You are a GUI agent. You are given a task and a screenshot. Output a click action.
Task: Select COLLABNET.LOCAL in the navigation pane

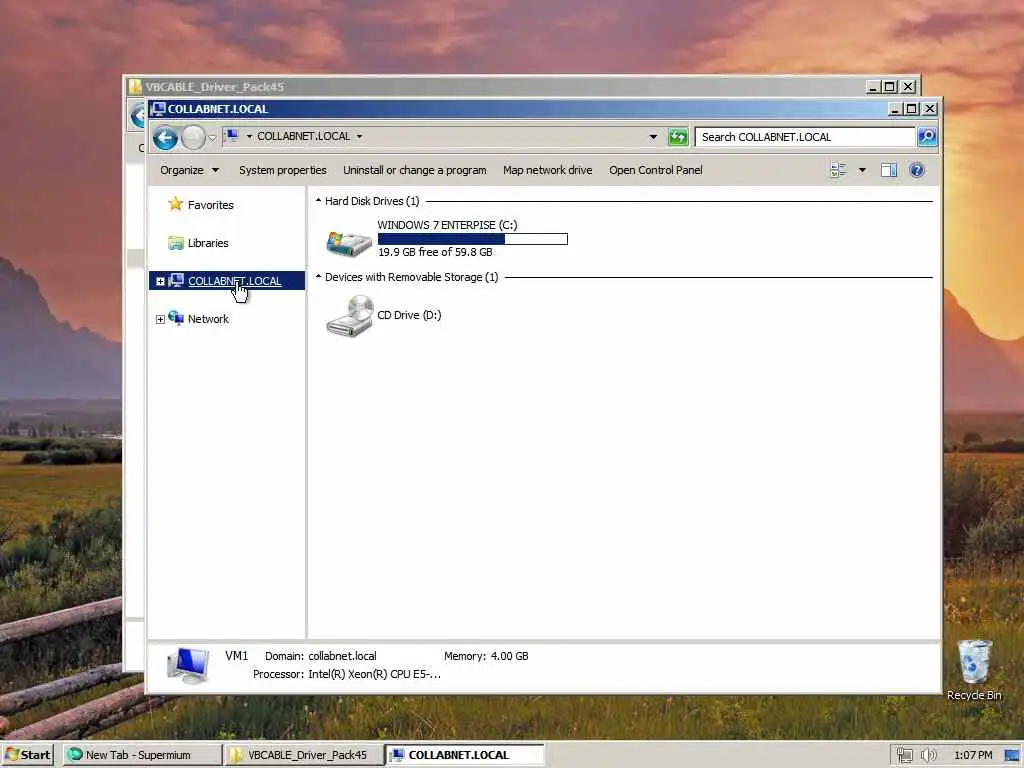pos(234,281)
